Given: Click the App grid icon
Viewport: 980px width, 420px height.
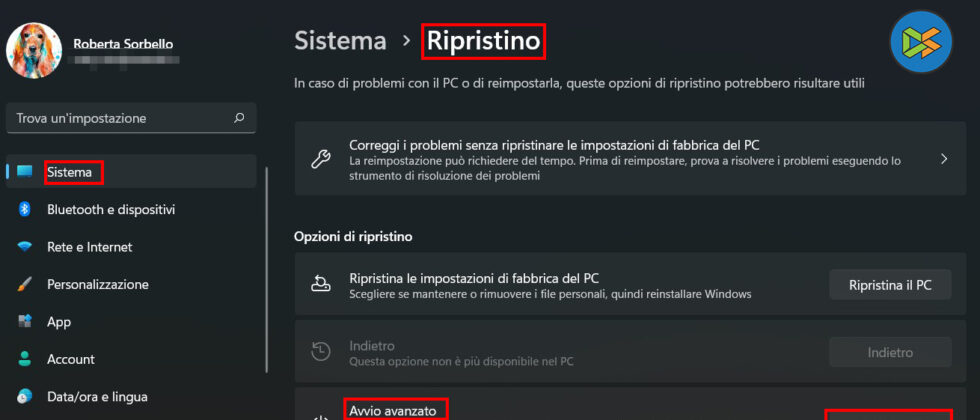Looking at the screenshot, I should 25,322.
